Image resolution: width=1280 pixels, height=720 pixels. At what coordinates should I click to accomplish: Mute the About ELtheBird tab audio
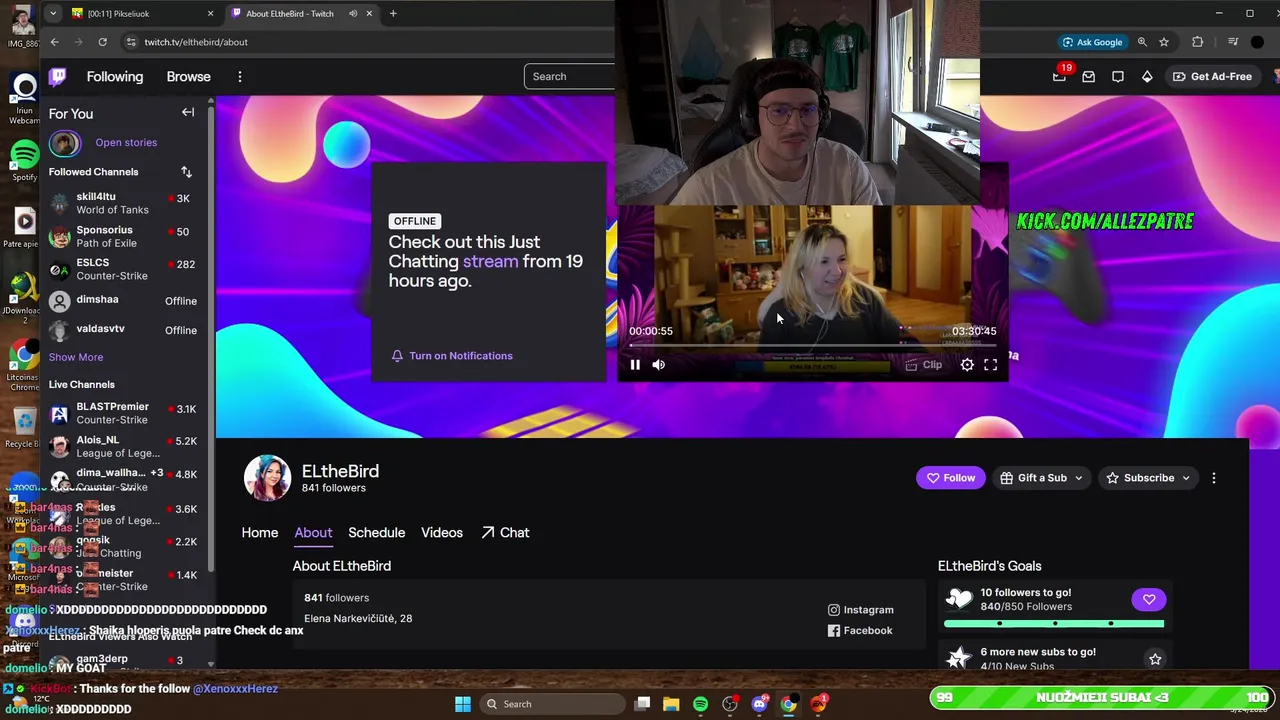click(353, 14)
